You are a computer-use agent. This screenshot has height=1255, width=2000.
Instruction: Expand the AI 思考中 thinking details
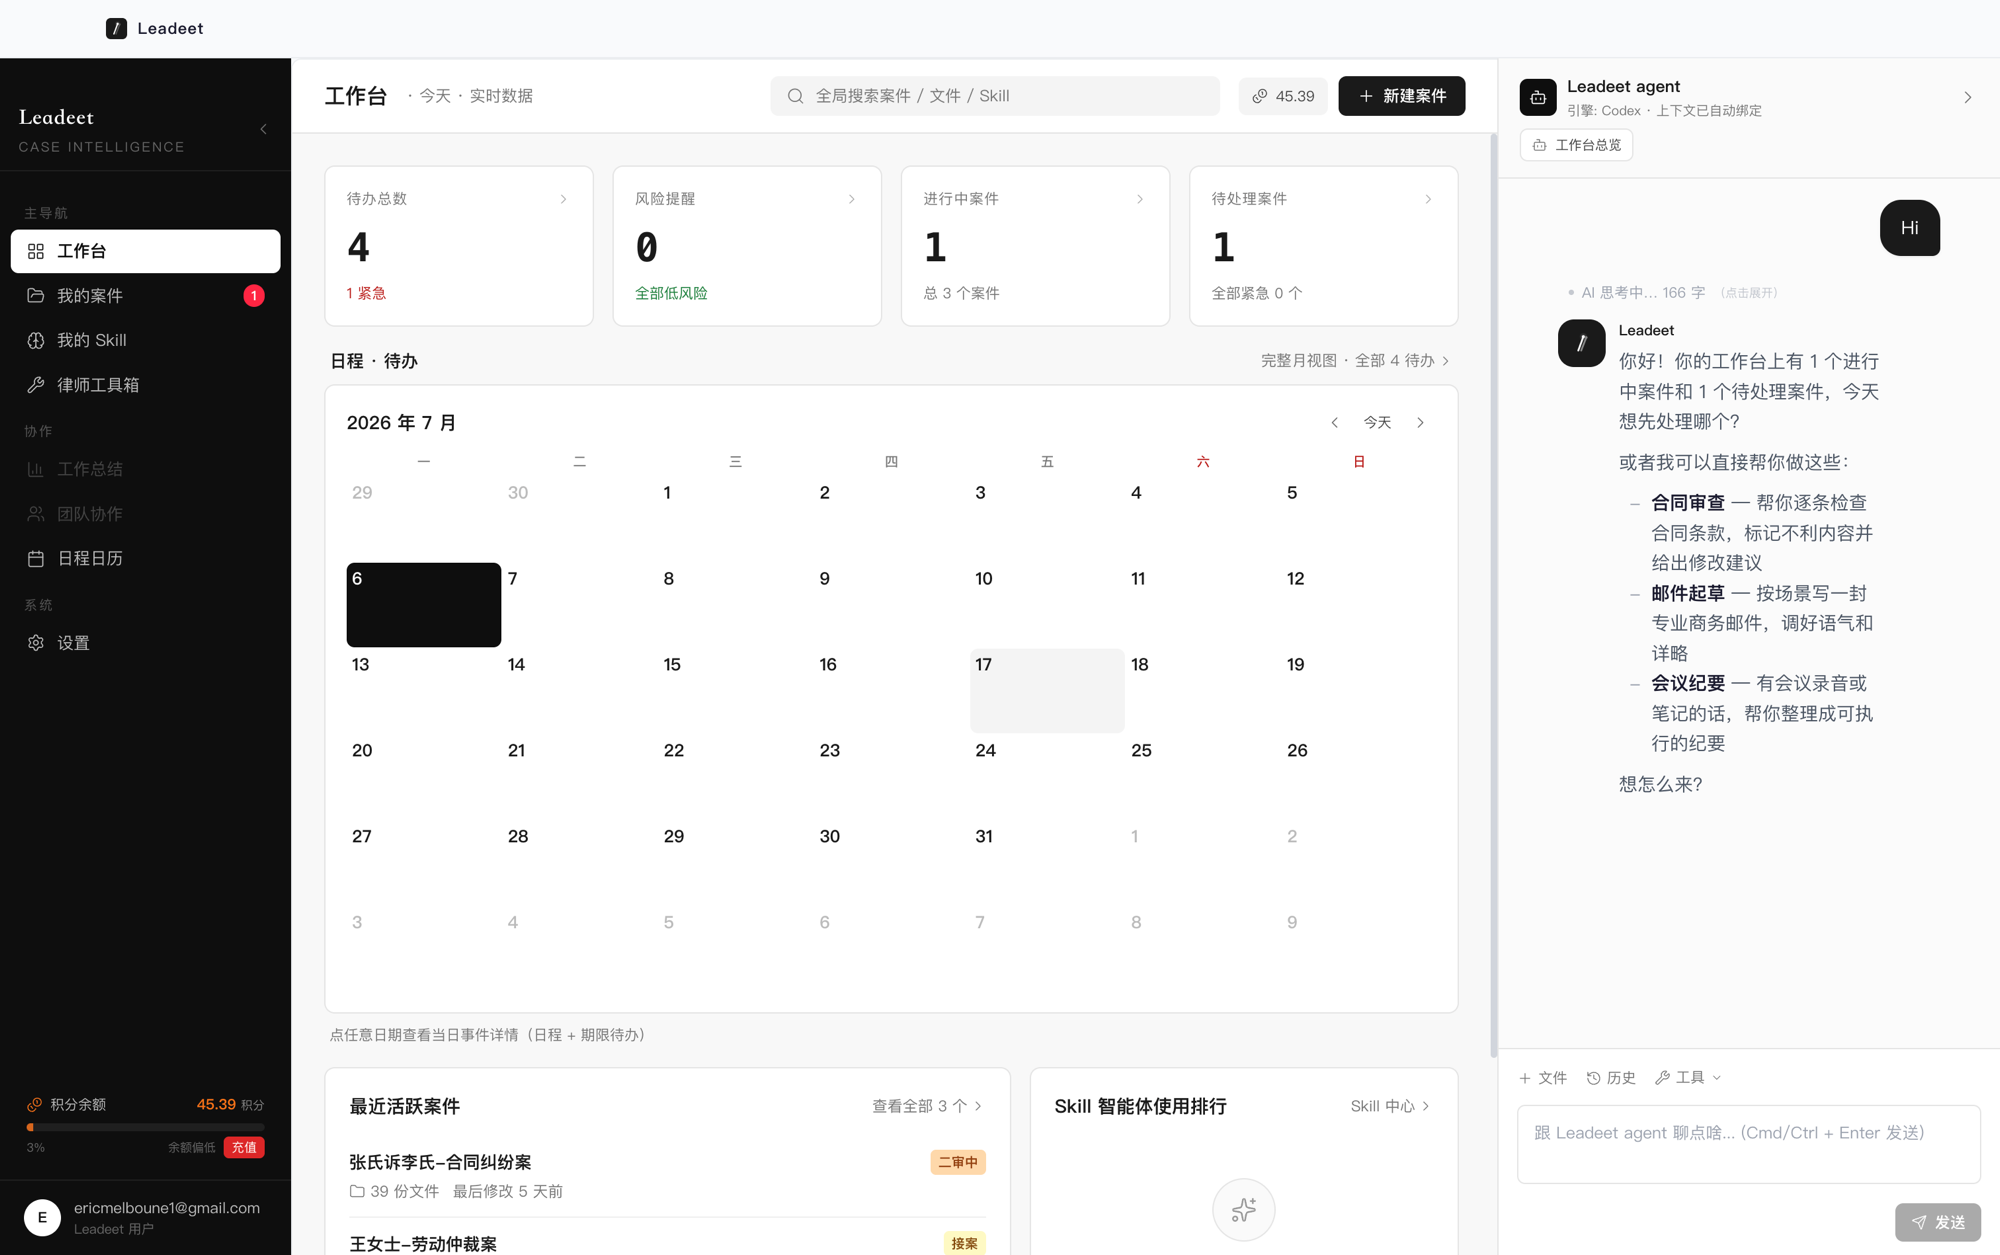coord(1672,293)
